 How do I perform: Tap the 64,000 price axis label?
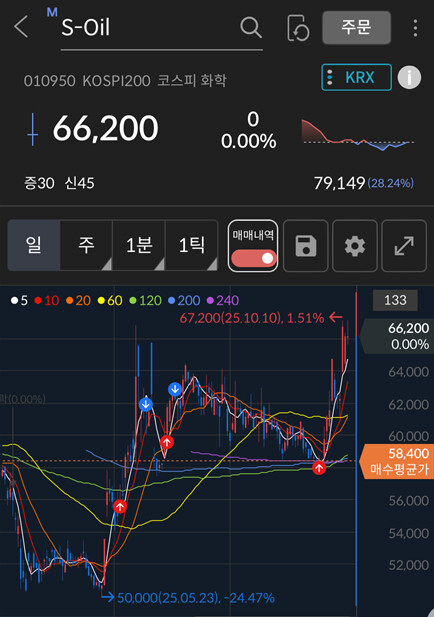tap(408, 372)
